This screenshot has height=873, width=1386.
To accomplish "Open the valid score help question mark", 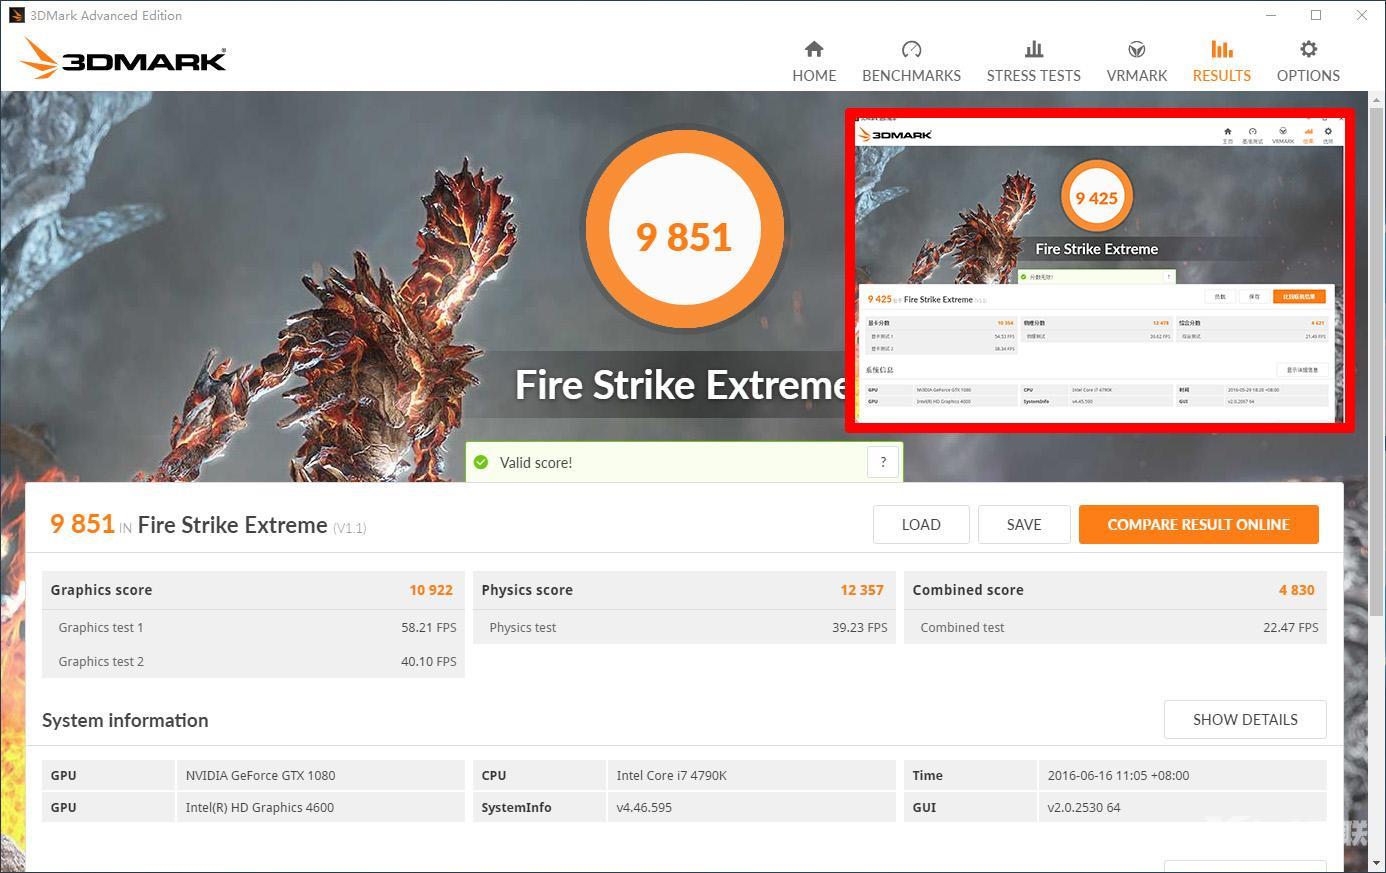I will [x=883, y=462].
